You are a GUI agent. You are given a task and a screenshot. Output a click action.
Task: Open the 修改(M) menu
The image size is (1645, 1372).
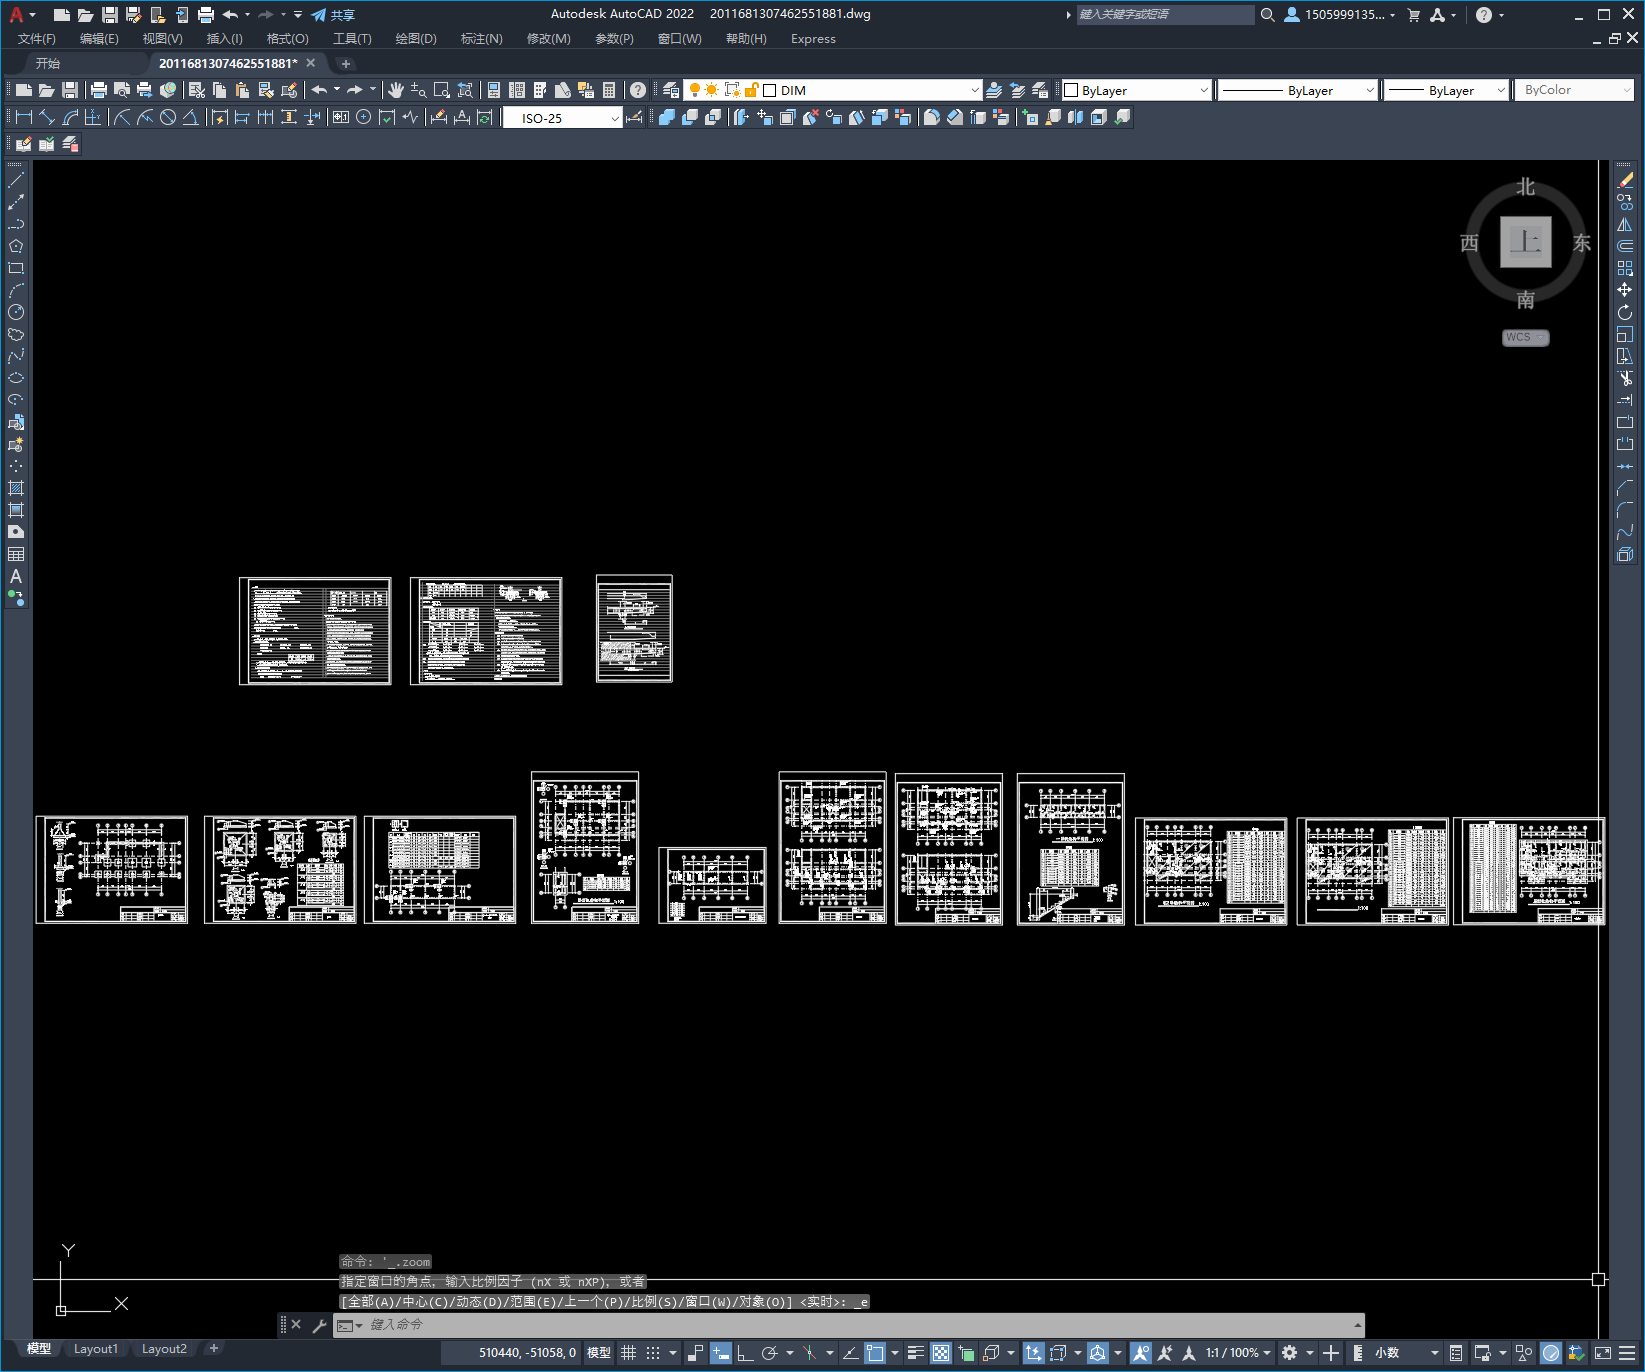click(x=549, y=39)
